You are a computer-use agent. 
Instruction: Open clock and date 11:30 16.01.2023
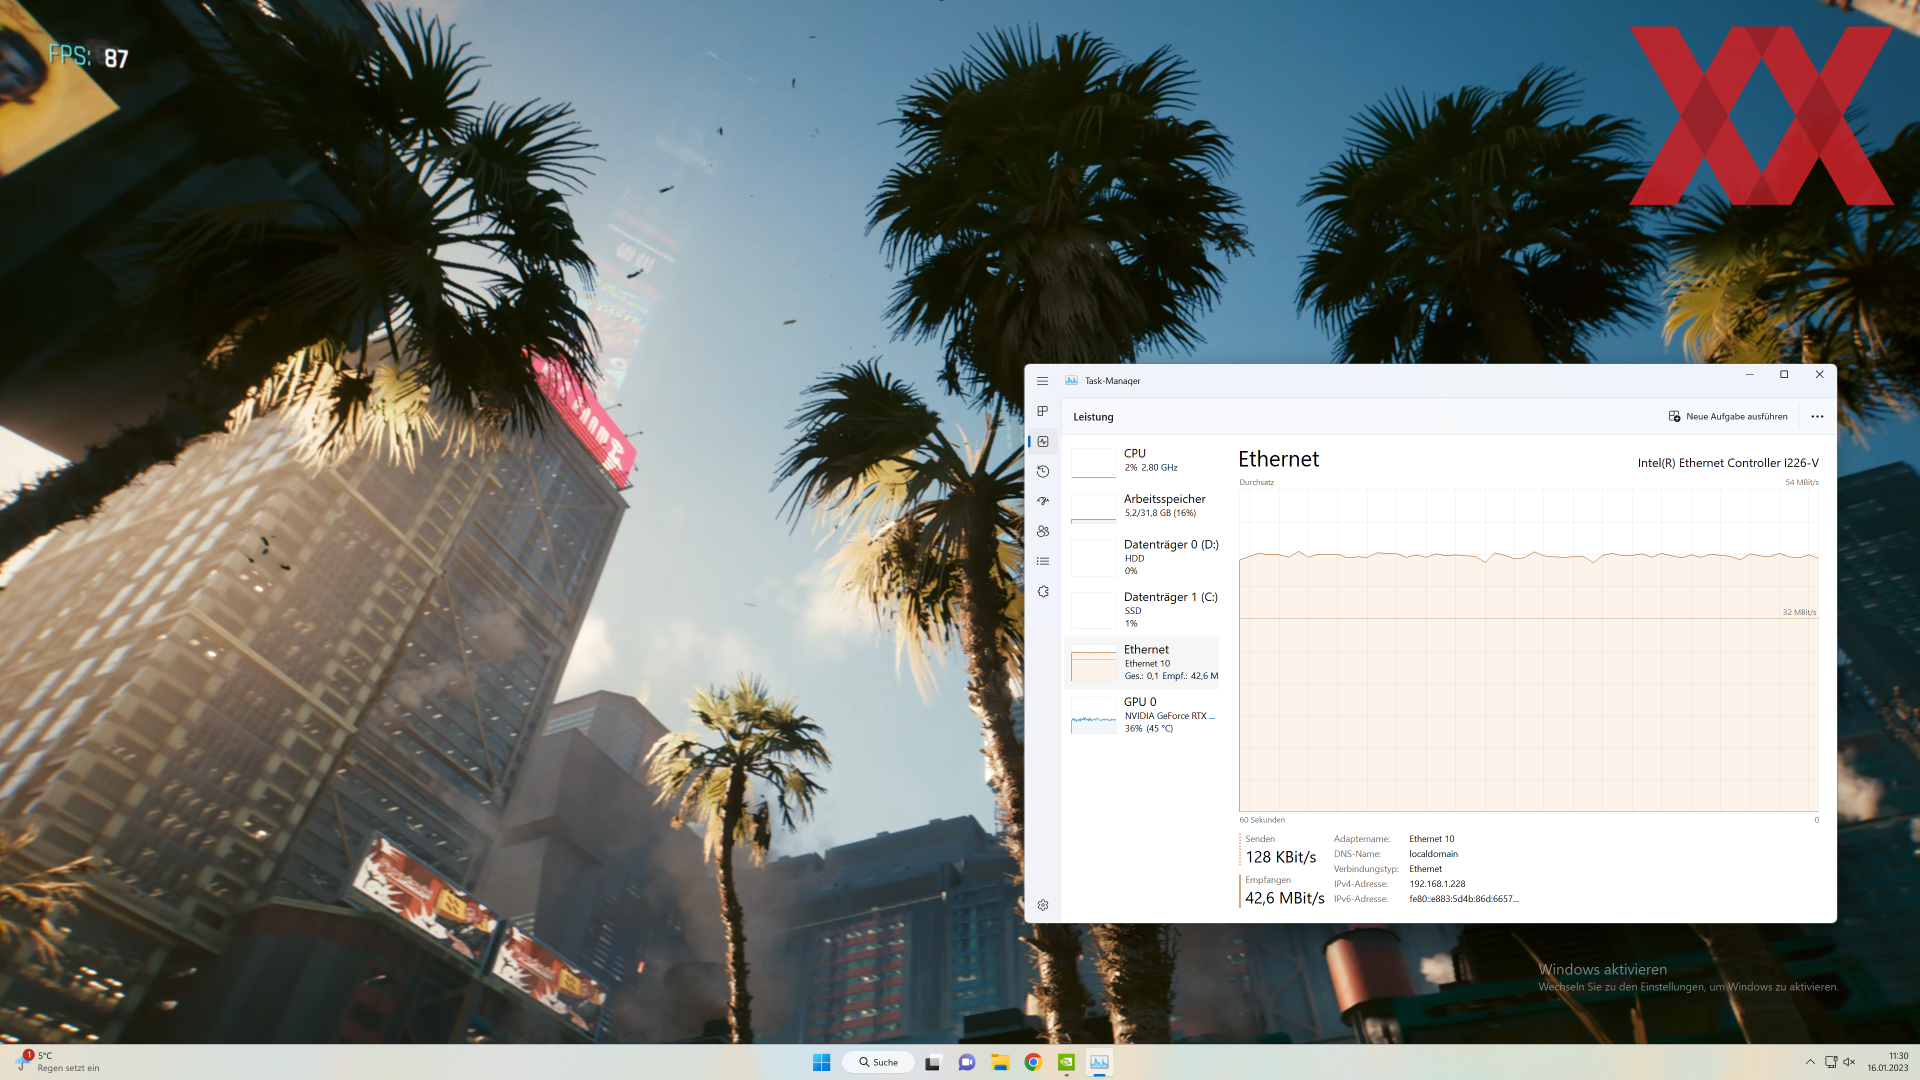(x=1888, y=1062)
